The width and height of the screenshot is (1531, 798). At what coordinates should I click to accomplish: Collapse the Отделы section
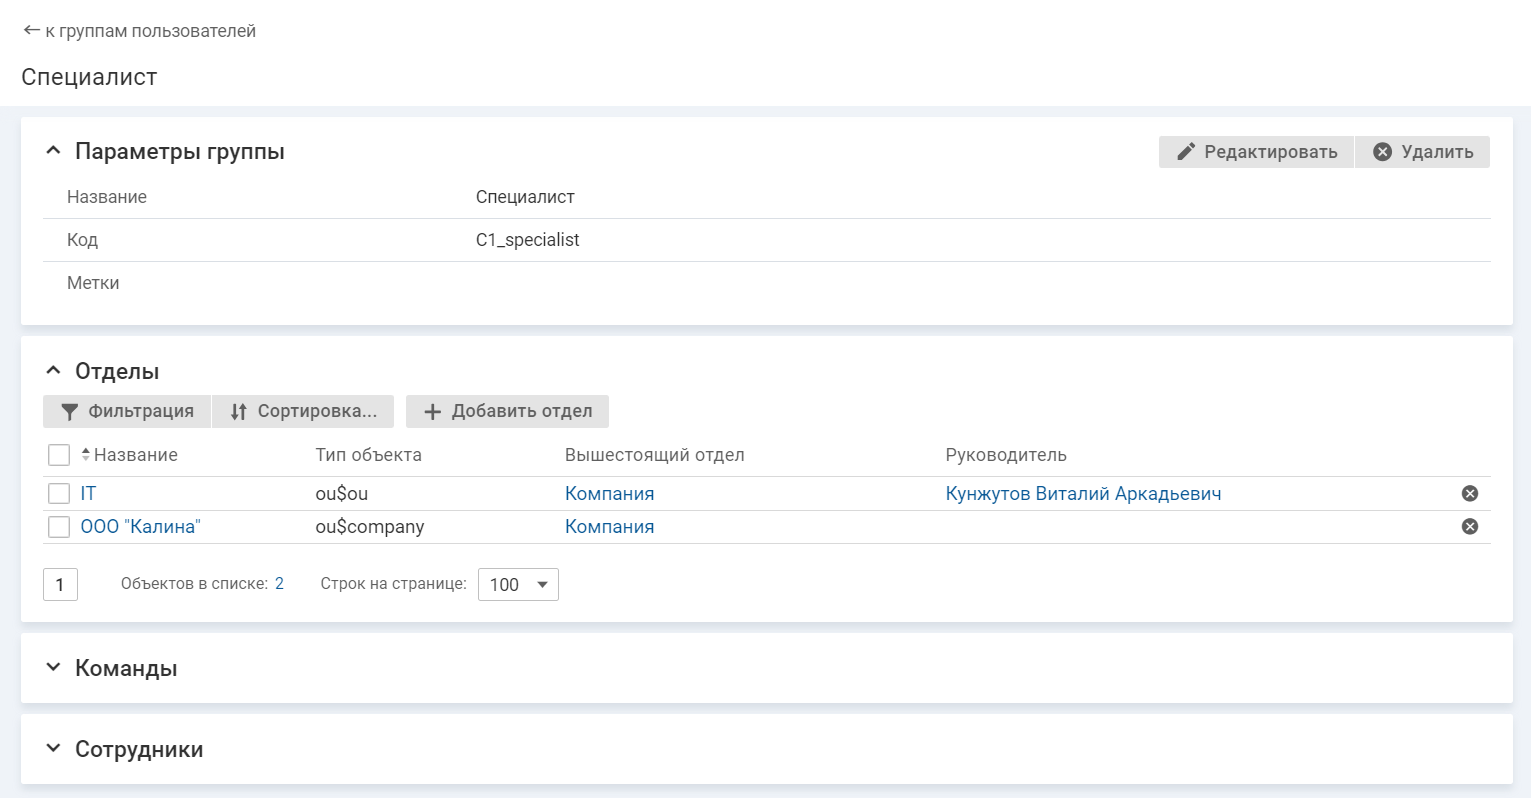[54, 371]
